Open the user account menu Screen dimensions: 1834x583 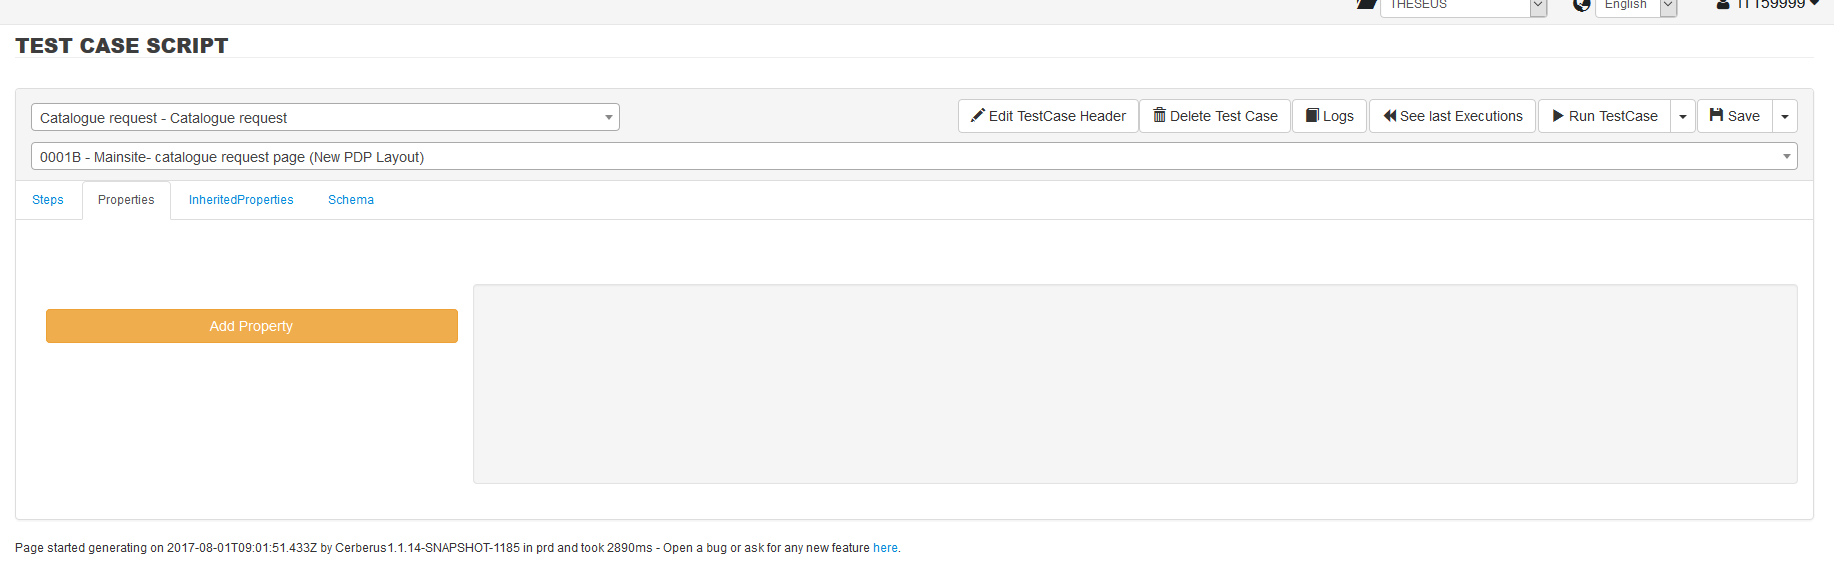pos(1768,5)
